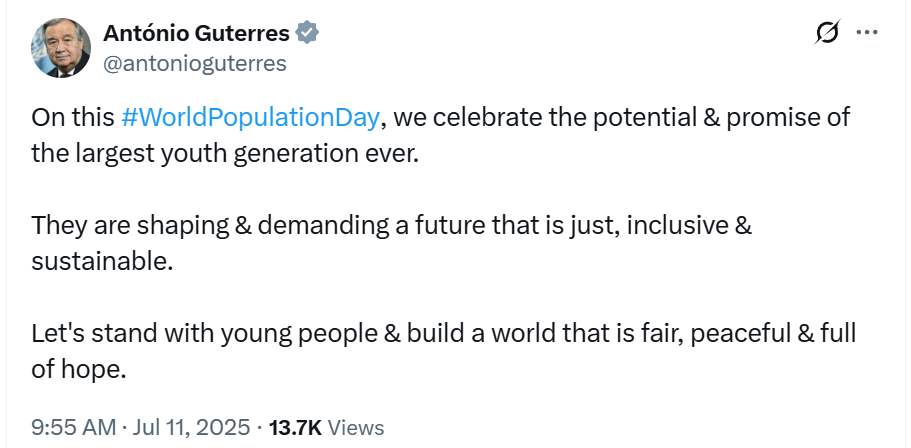Click the Views label
This screenshot has height=448, width=911.
pos(356,428)
